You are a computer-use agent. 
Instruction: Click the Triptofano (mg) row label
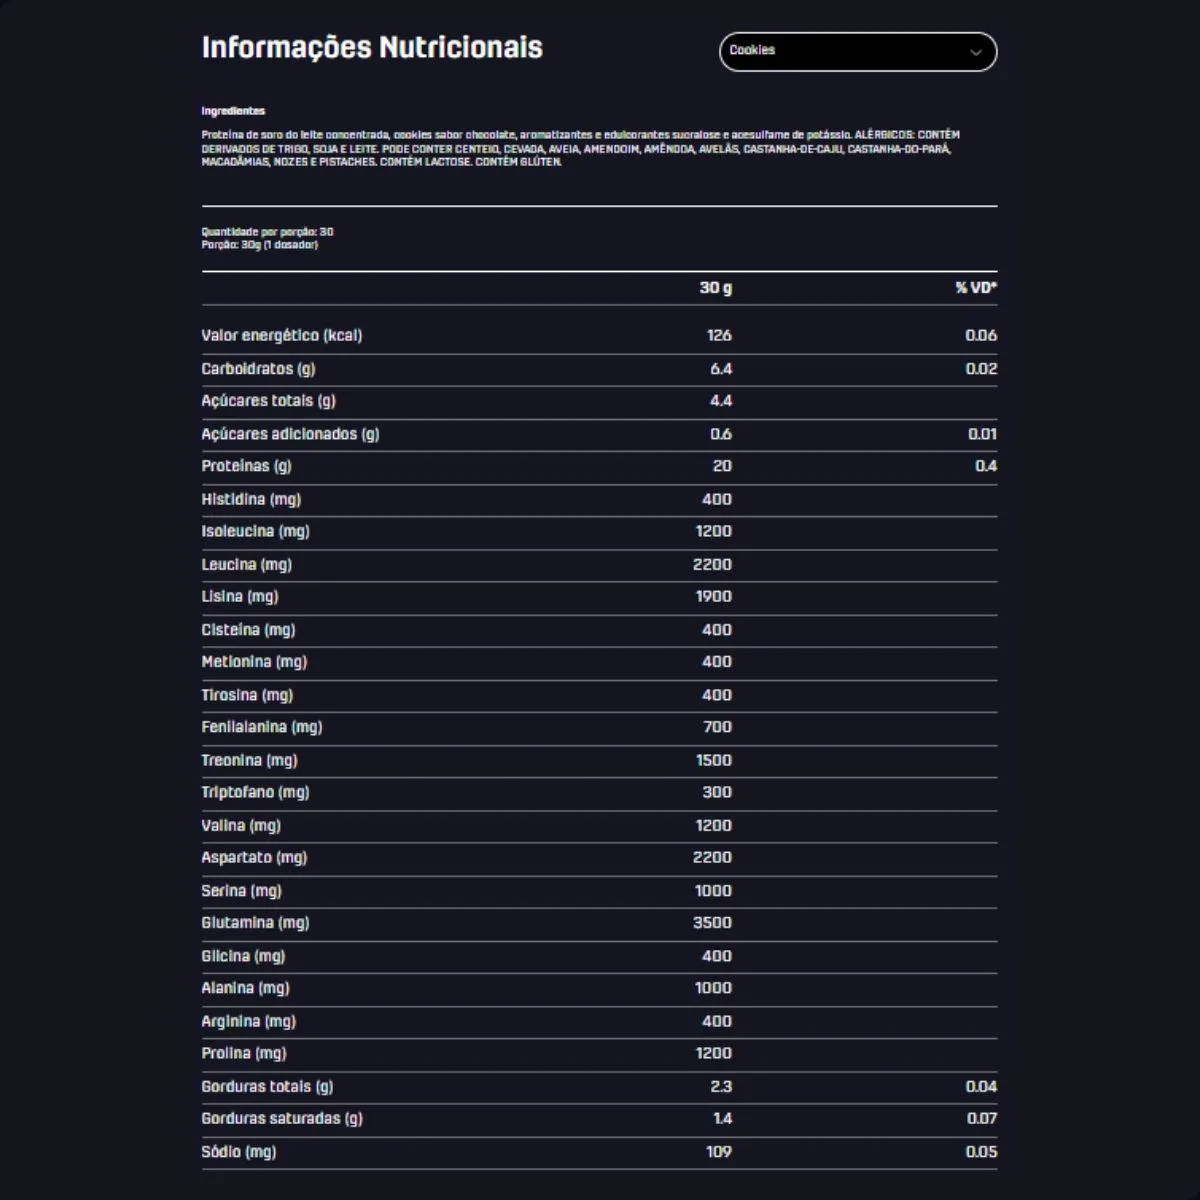click(x=255, y=792)
